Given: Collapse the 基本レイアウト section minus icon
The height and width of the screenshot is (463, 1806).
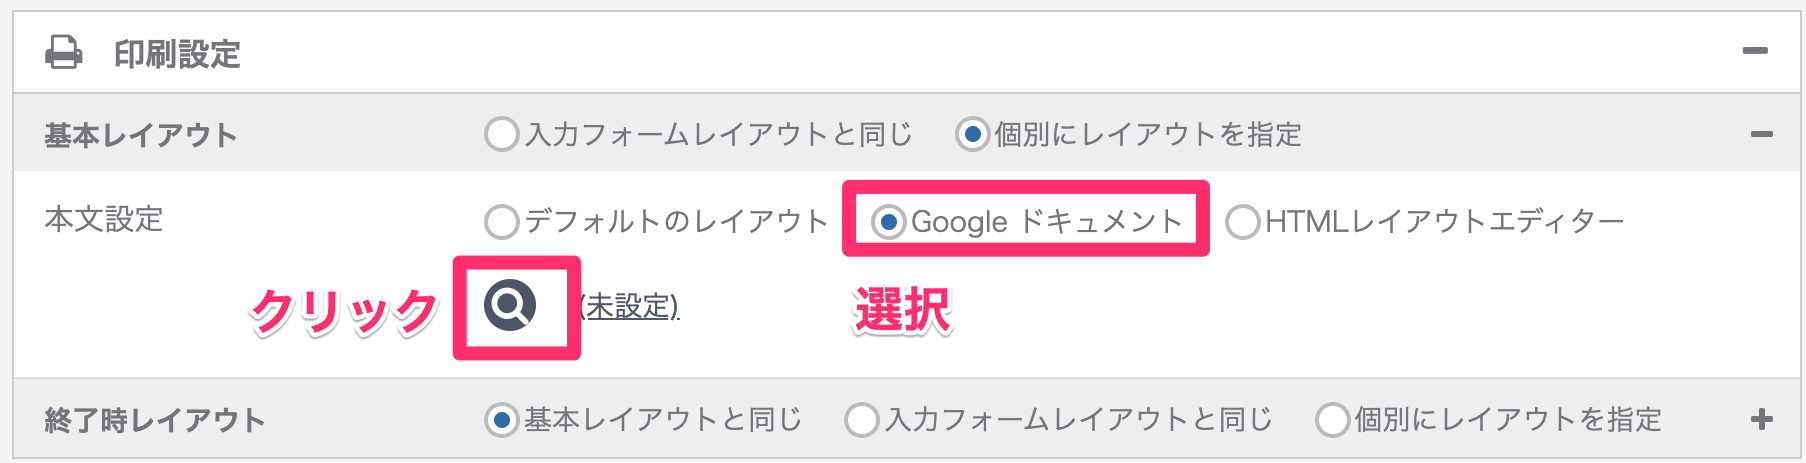Looking at the screenshot, I should [x=1762, y=134].
